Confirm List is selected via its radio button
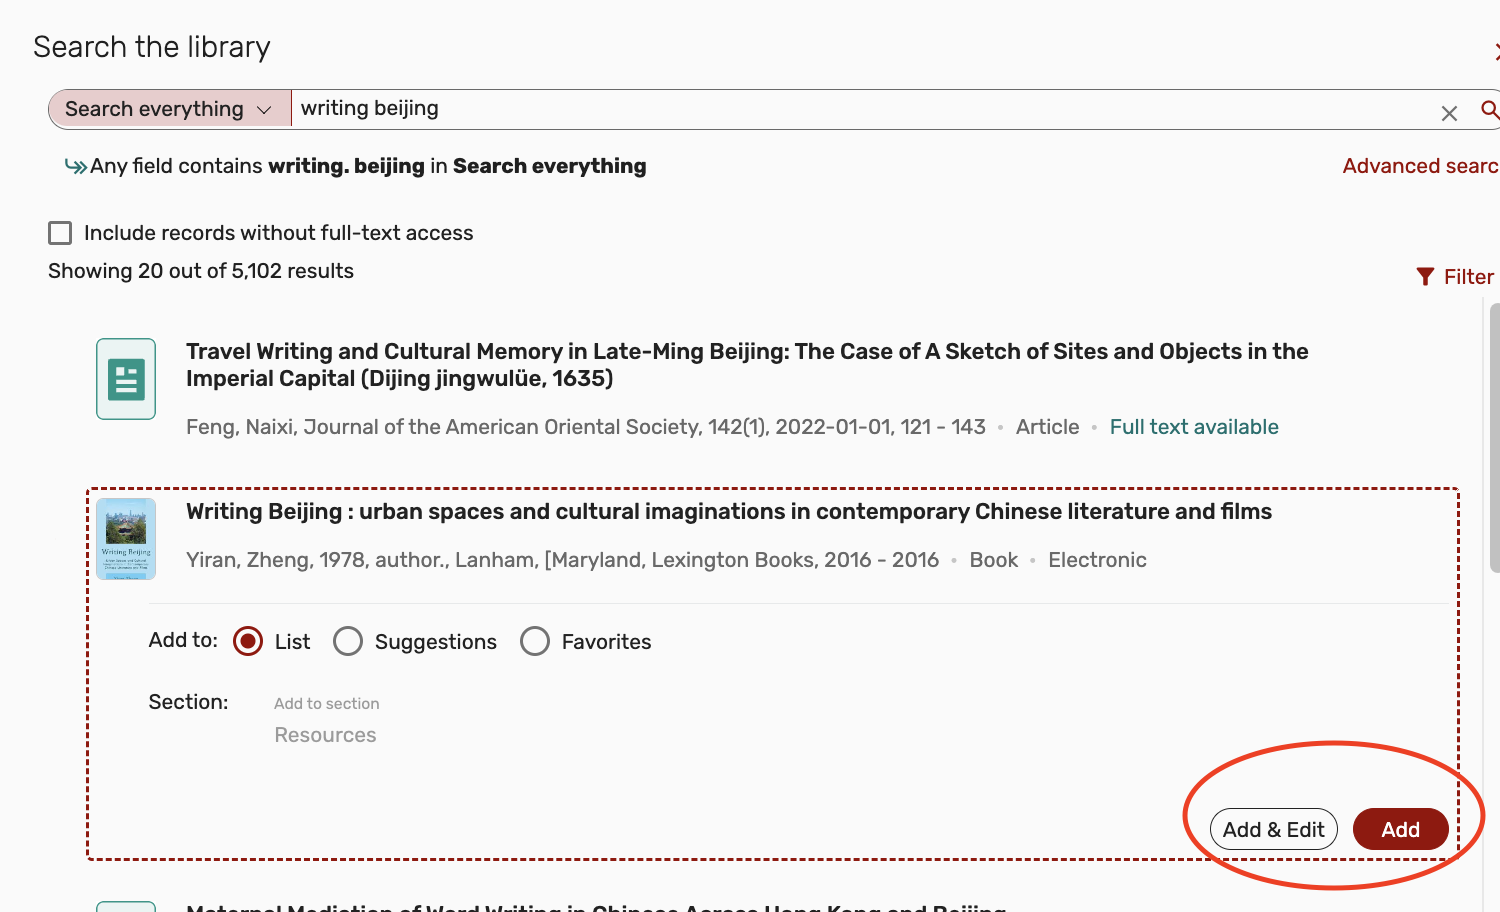The height and width of the screenshot is (912, 1500). [x=247, y=641]
